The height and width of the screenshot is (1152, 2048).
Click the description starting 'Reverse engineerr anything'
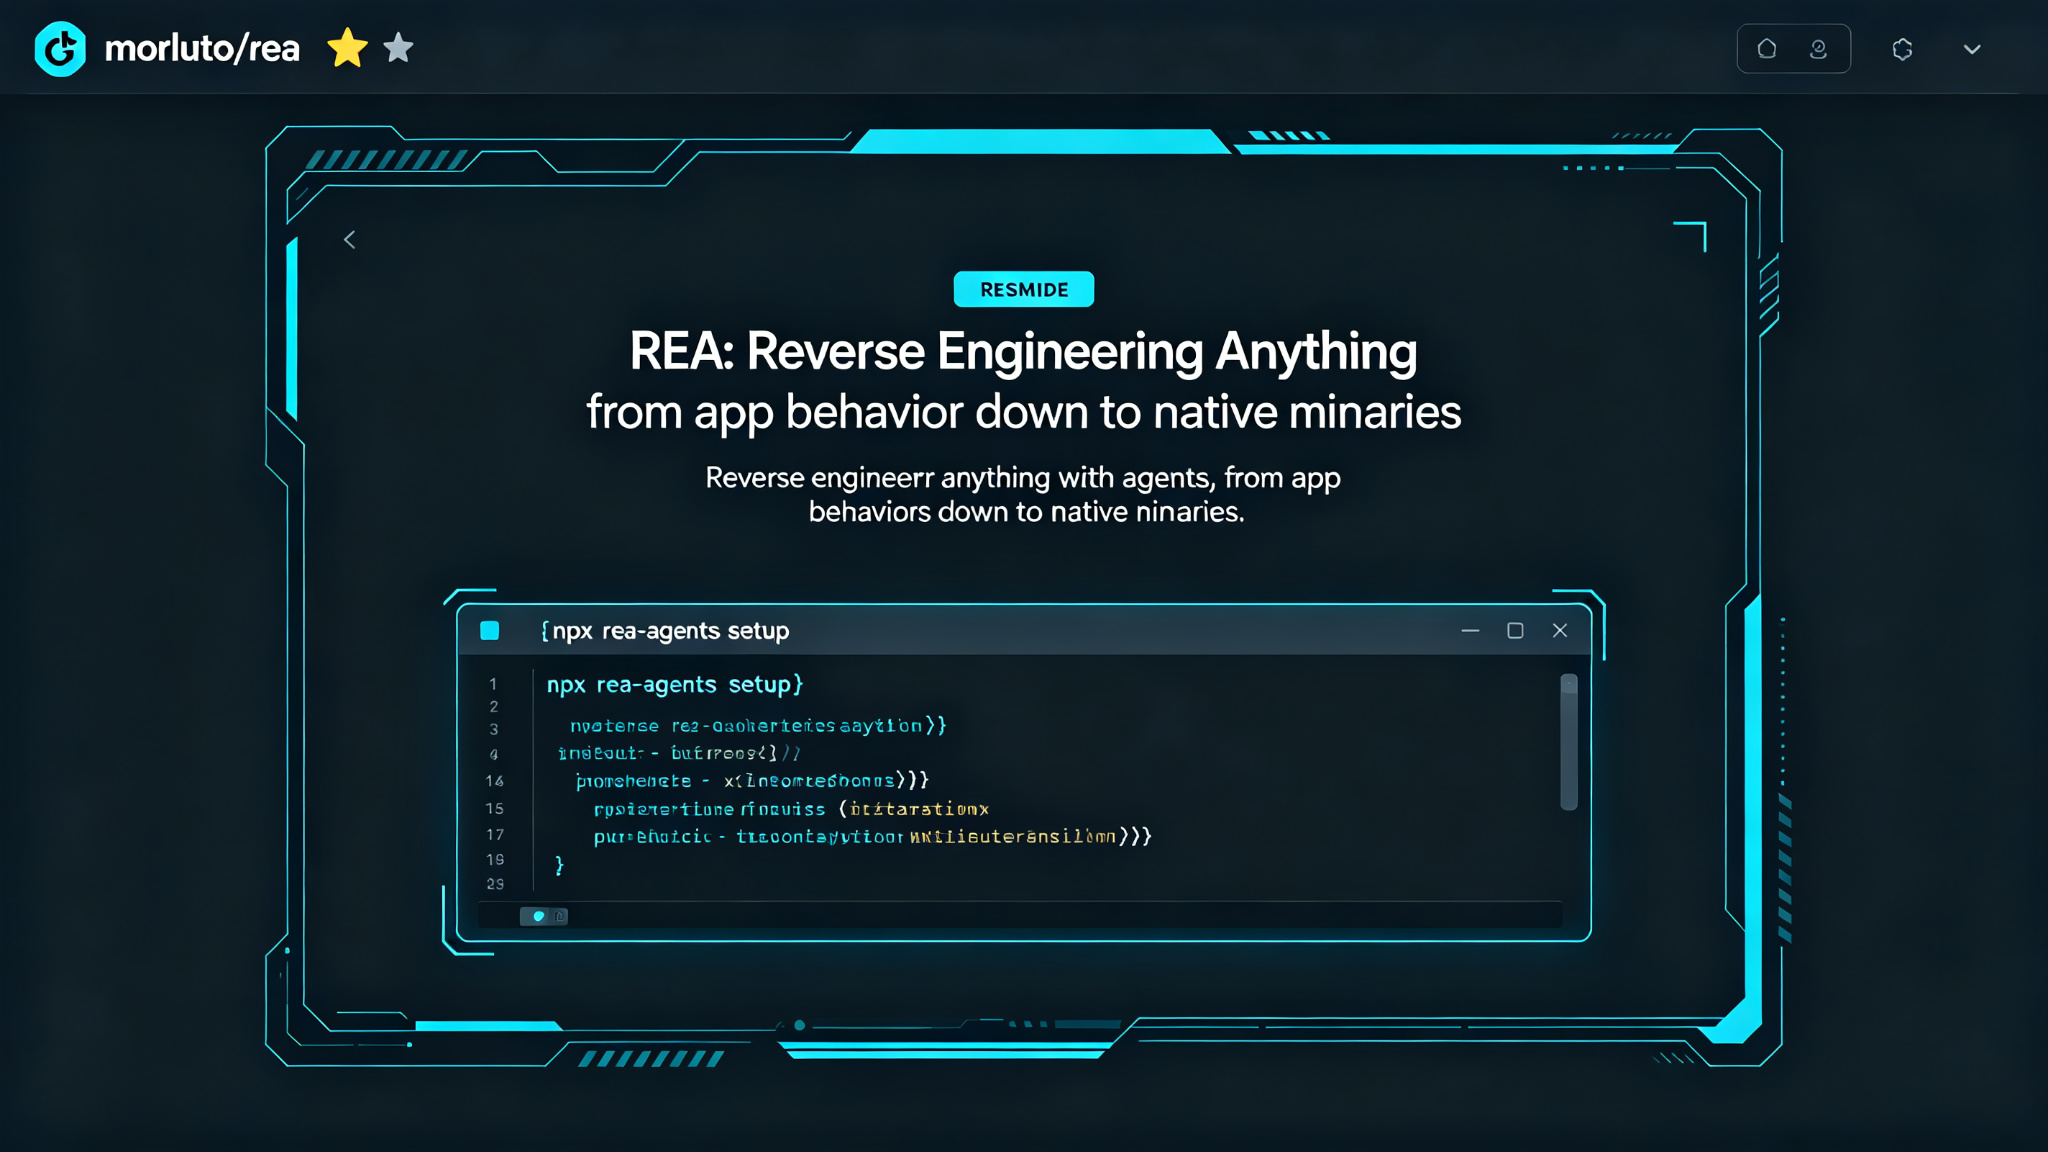click(x=1024, y=494)
